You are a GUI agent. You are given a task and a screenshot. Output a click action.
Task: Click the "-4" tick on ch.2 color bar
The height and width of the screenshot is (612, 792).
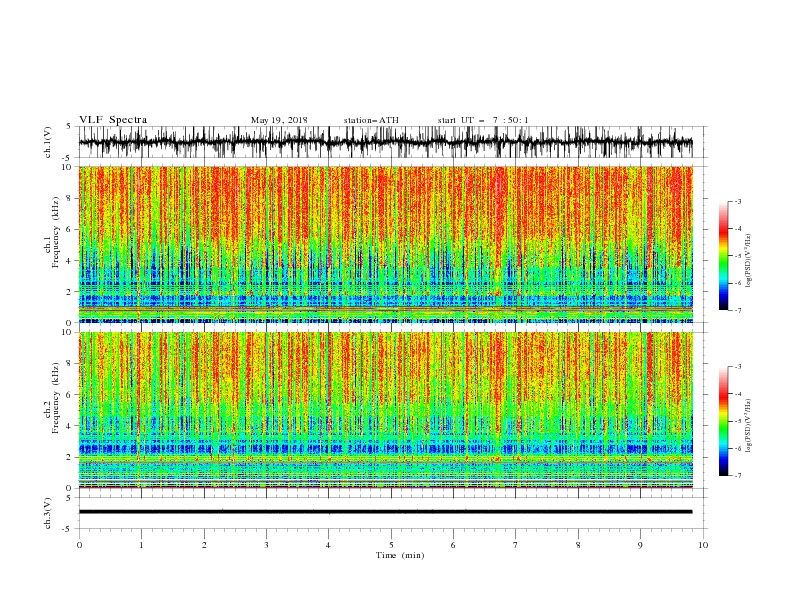(x=737, y=394)
